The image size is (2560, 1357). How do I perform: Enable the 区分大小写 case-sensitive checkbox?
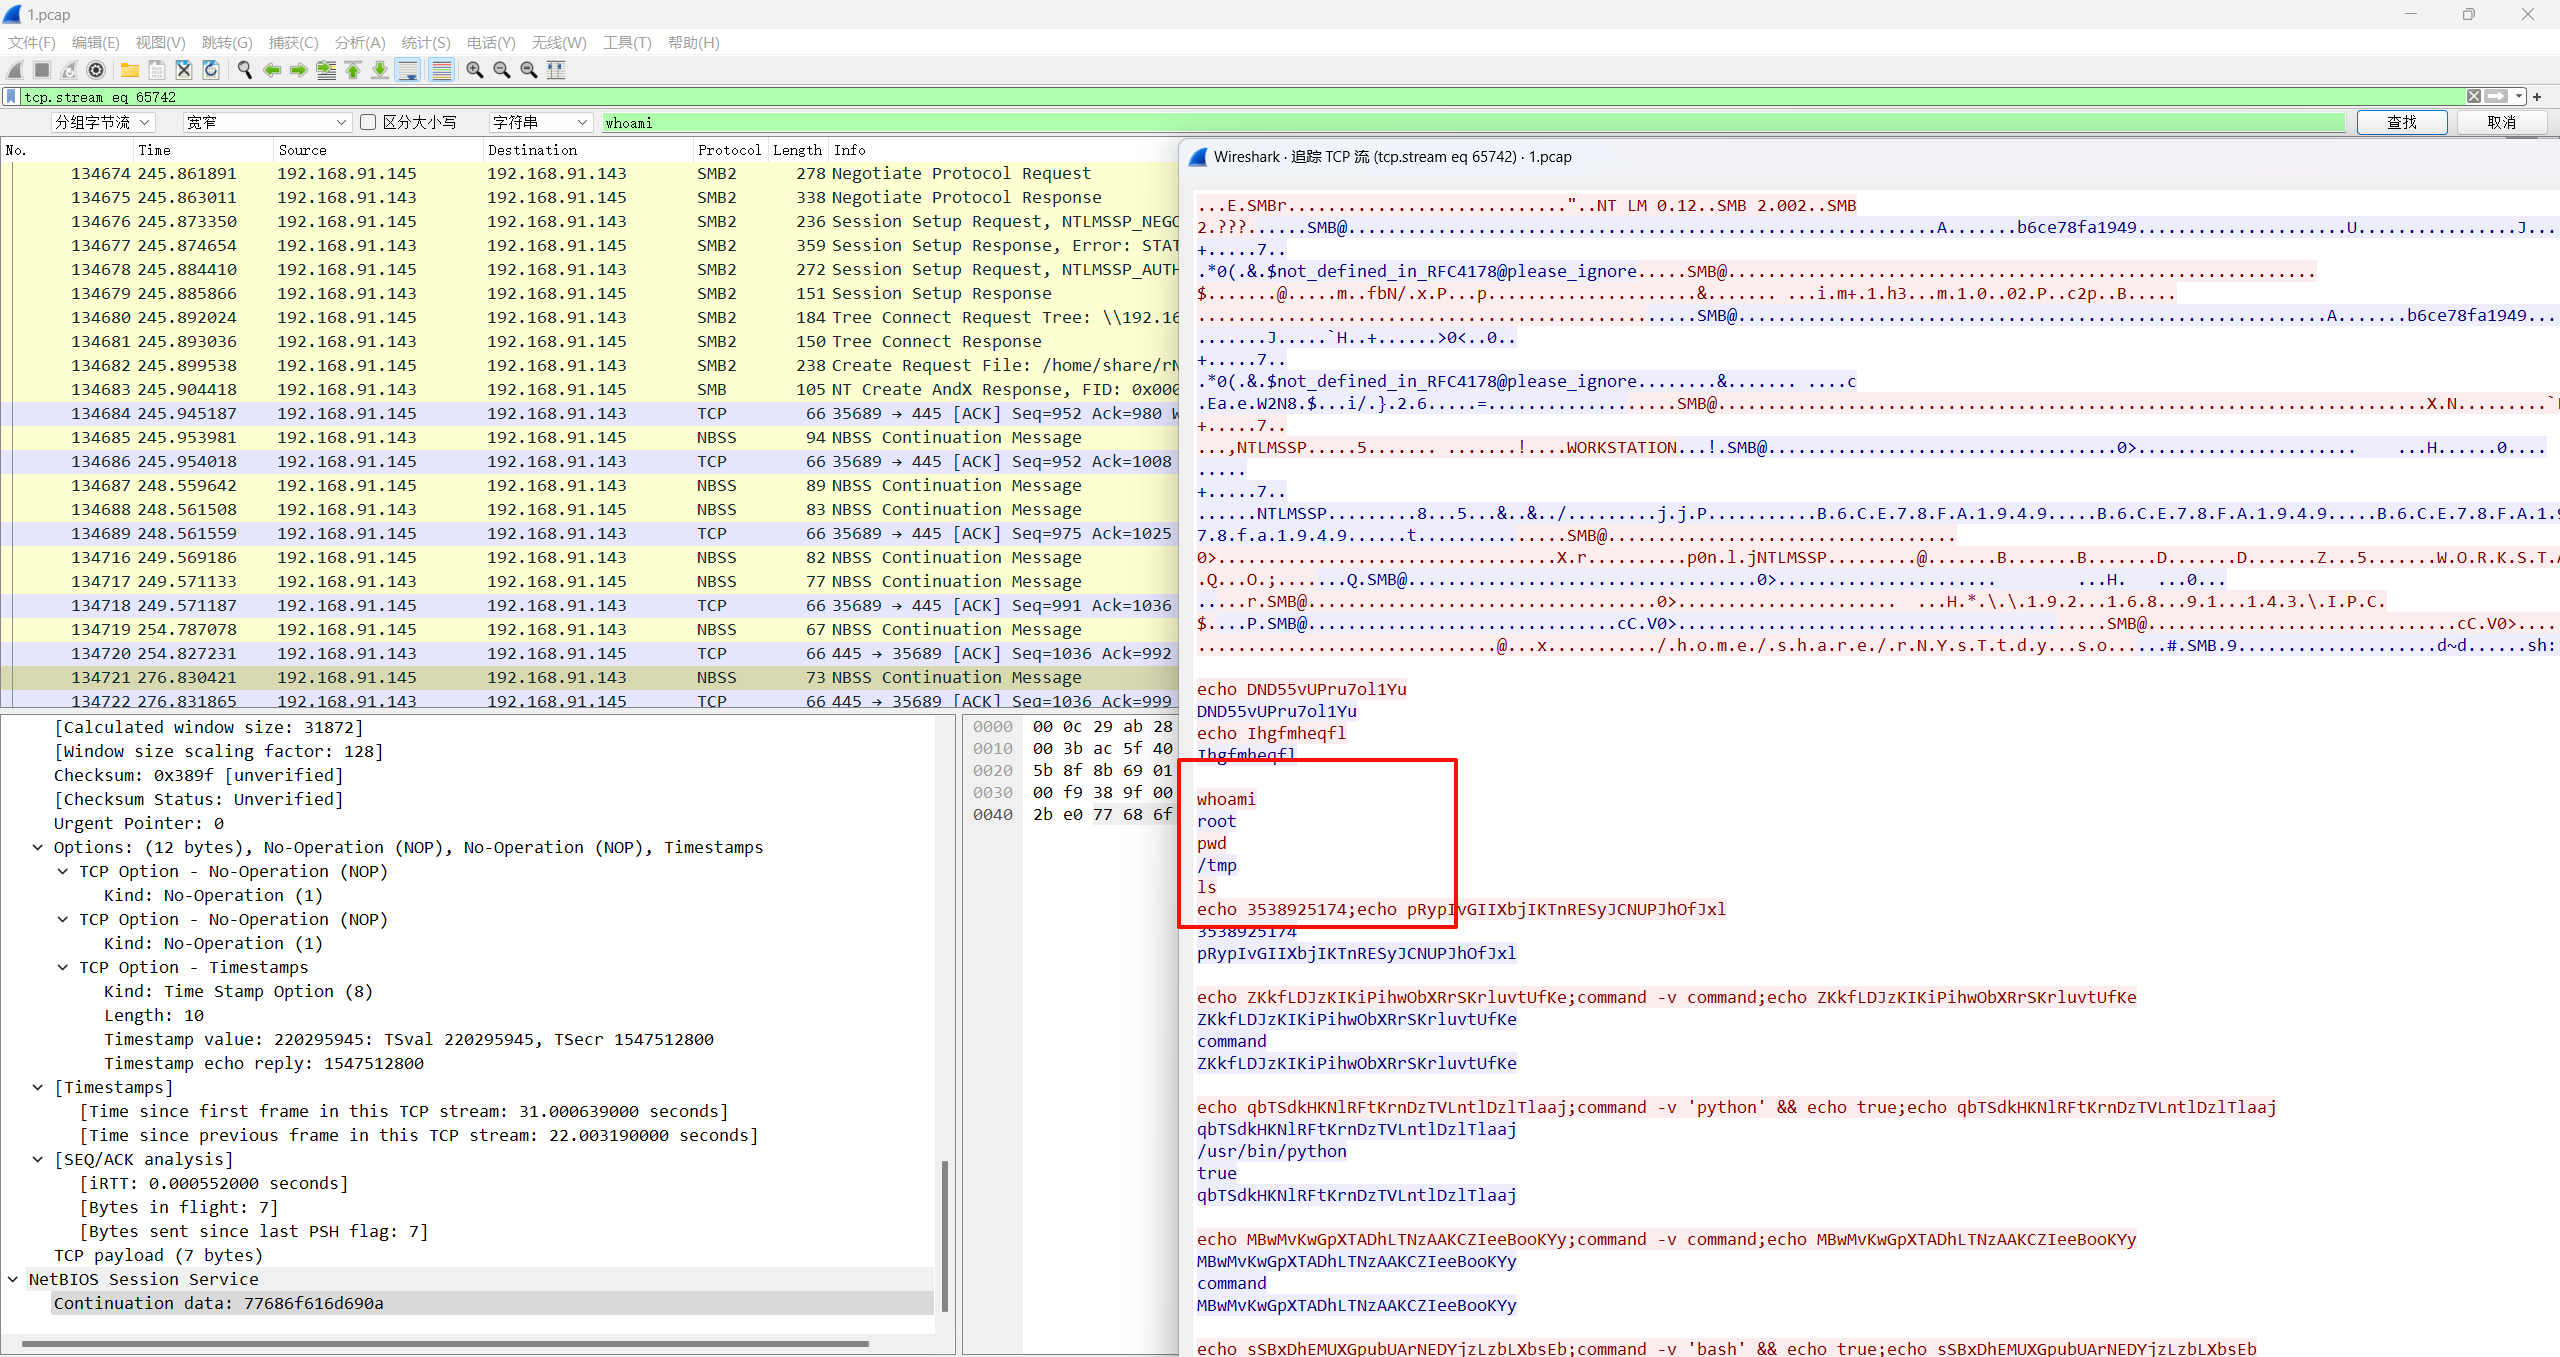click(368, 122)
